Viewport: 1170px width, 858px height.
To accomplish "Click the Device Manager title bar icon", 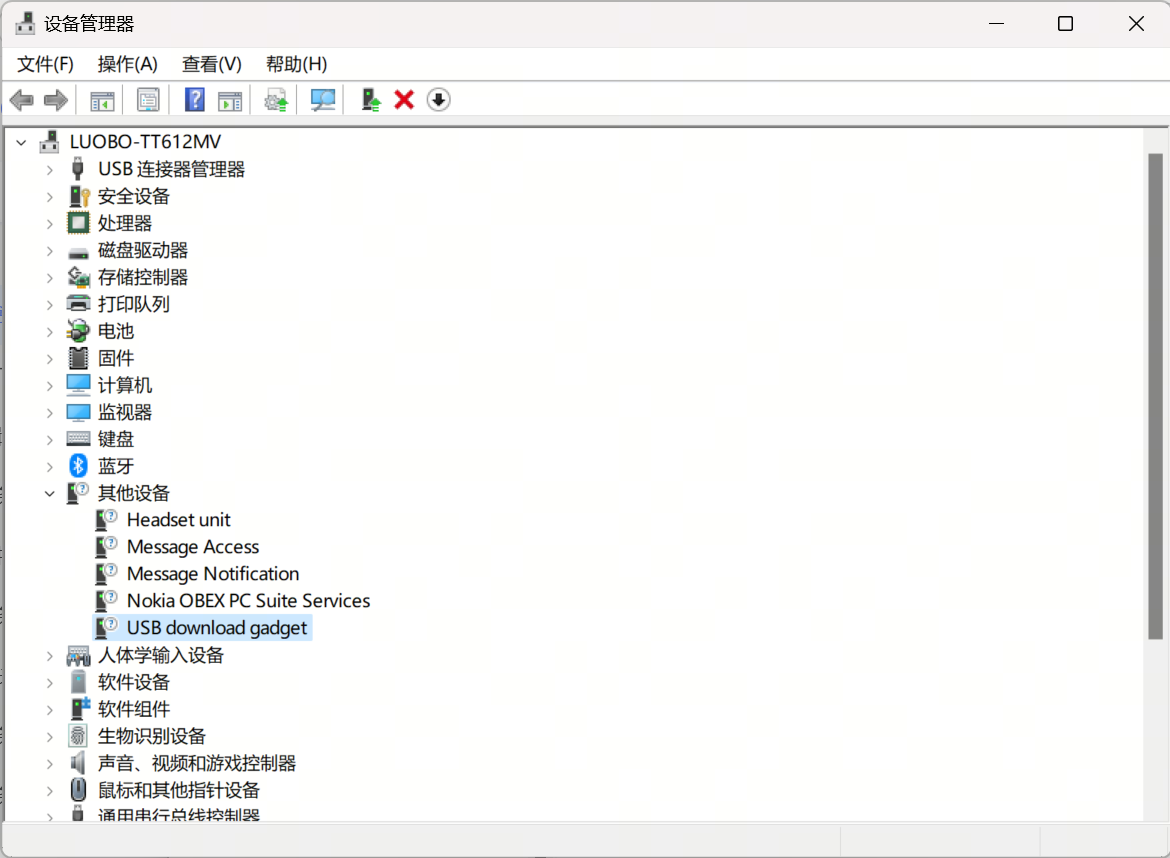I will (x=25, y=24).
